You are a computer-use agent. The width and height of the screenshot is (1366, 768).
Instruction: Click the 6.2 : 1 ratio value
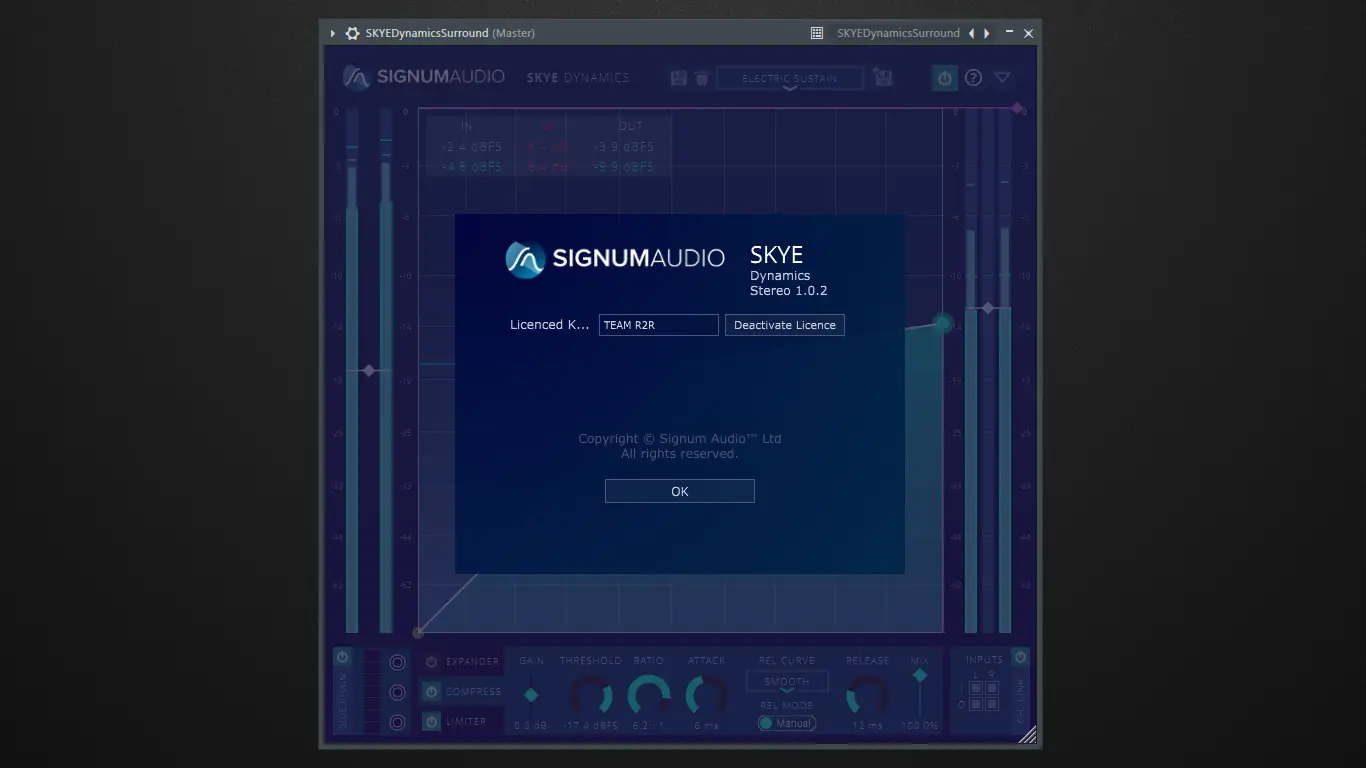pos(648,726)
